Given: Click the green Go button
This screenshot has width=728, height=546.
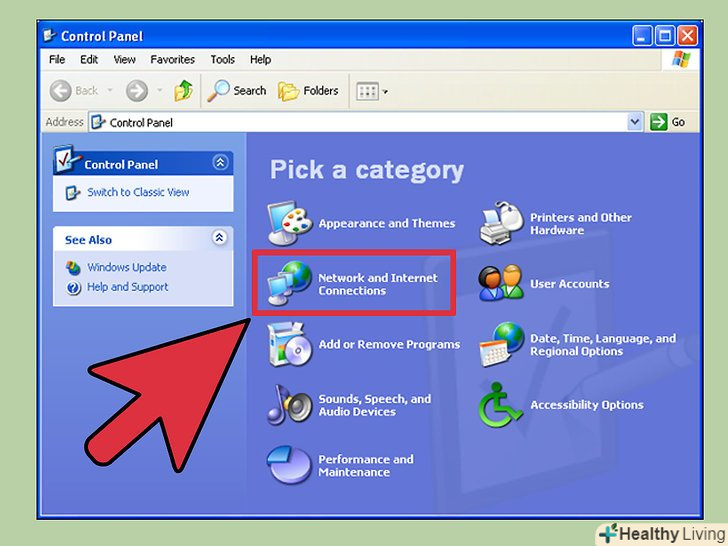Looking at the screenshot, I should coord(668,122).
